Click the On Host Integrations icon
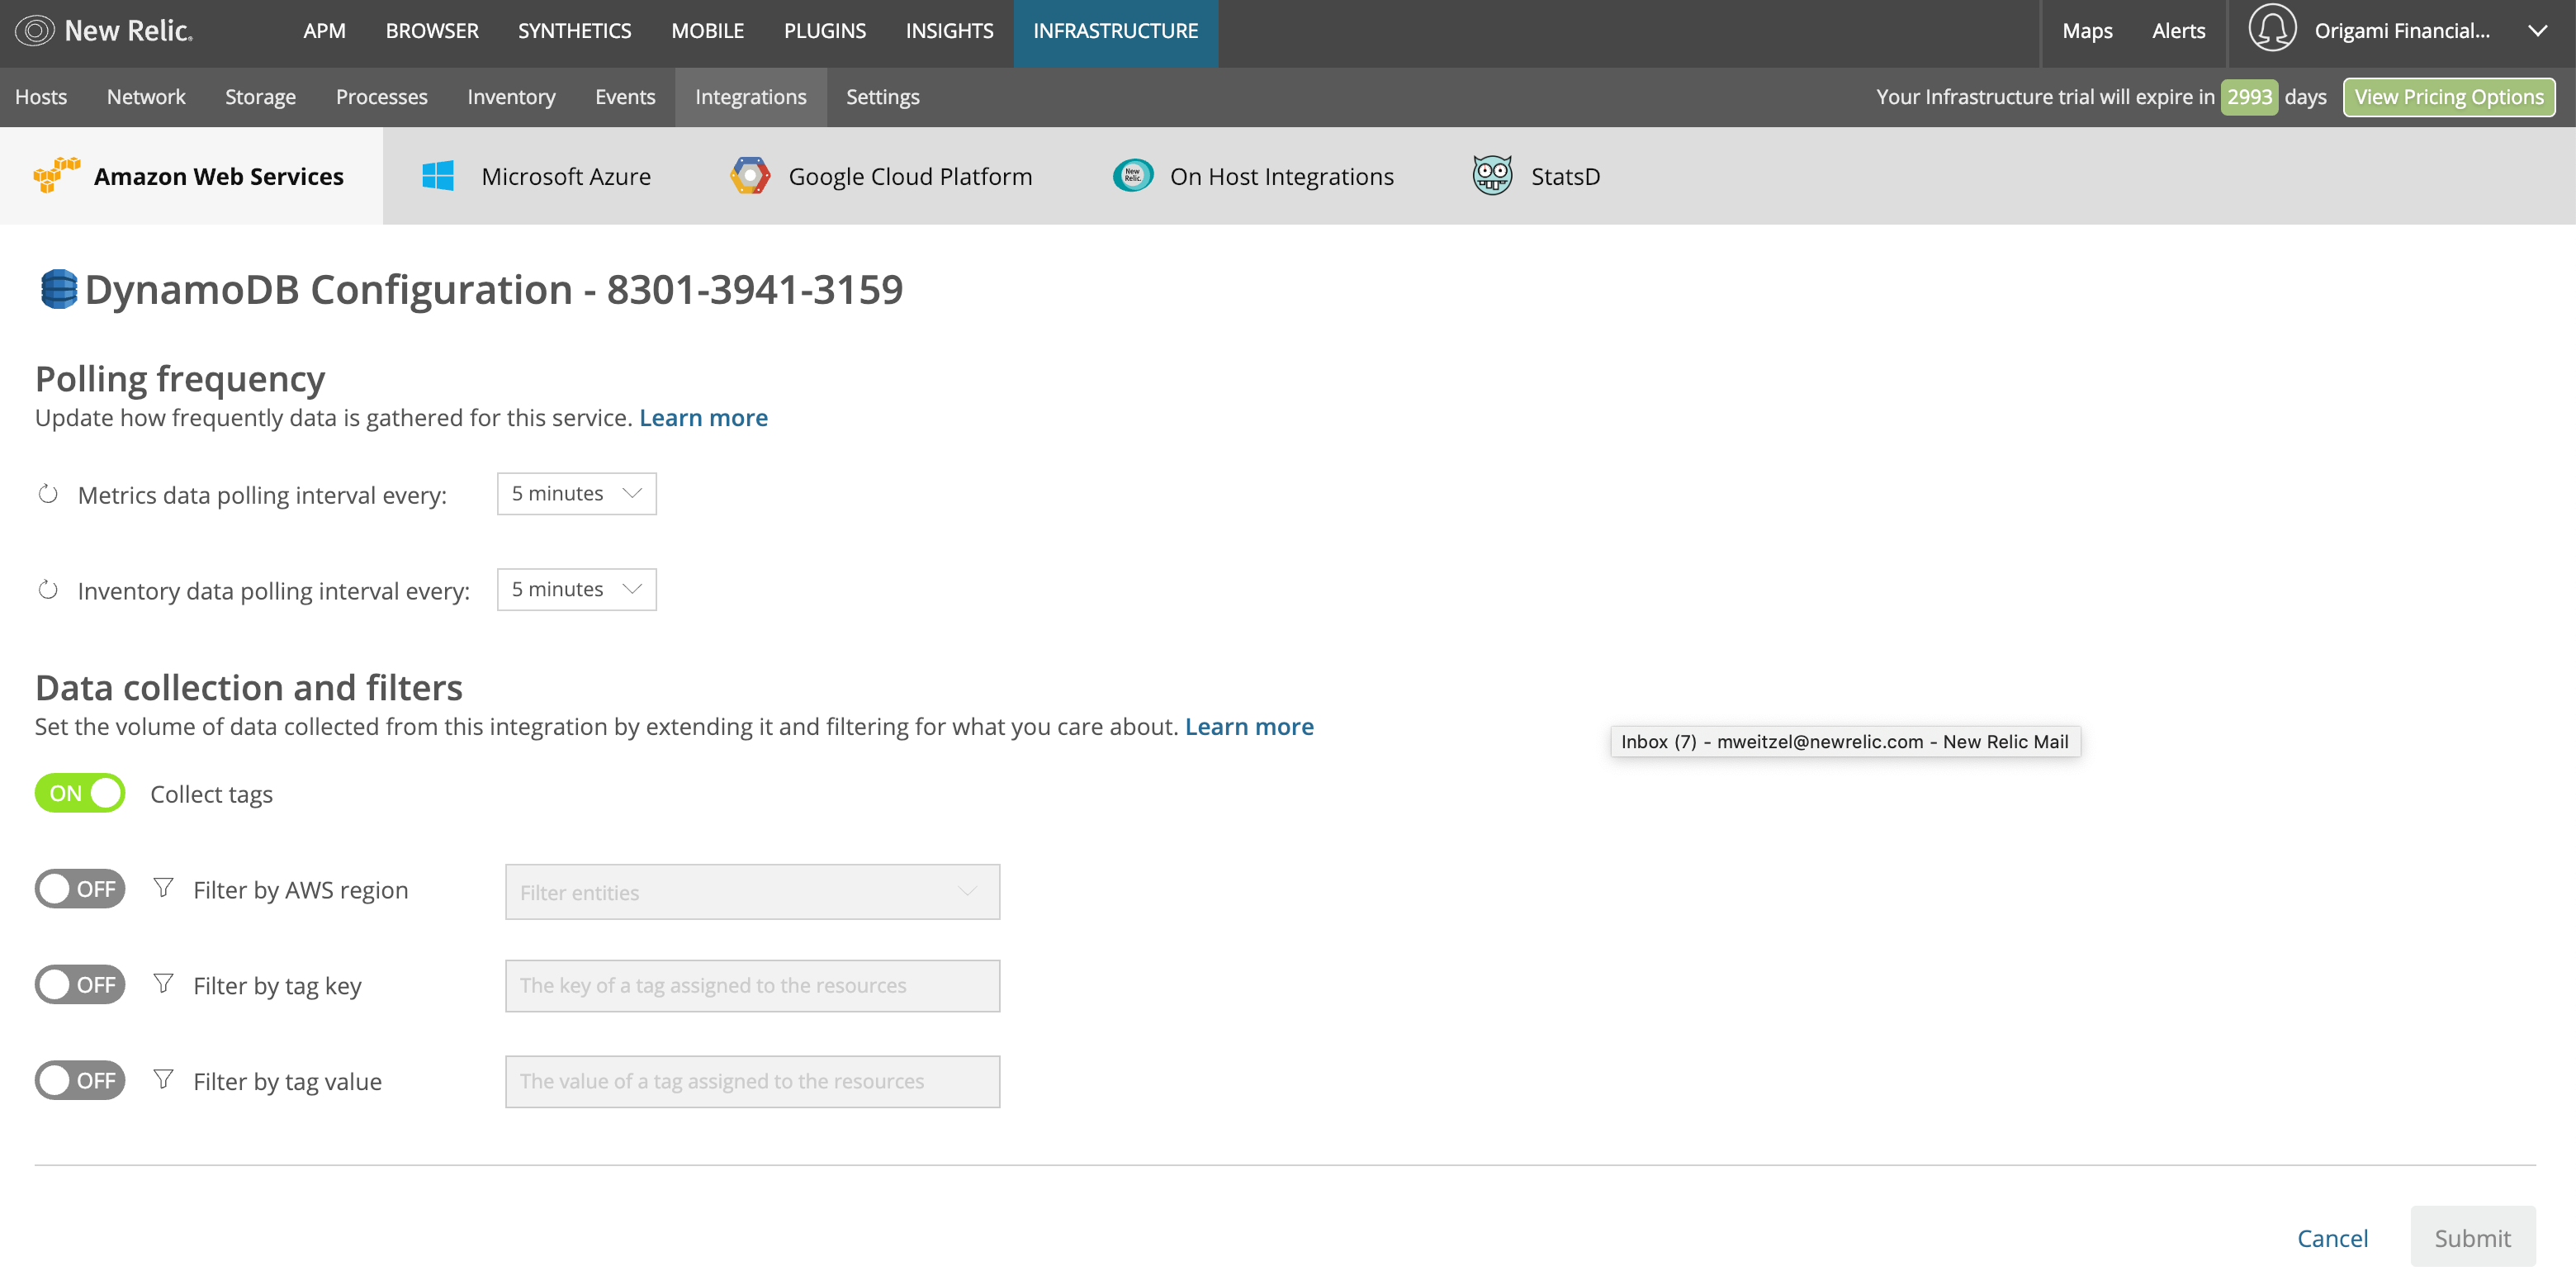This screenshot has width=2576, height=1285. coord(1132,176)
